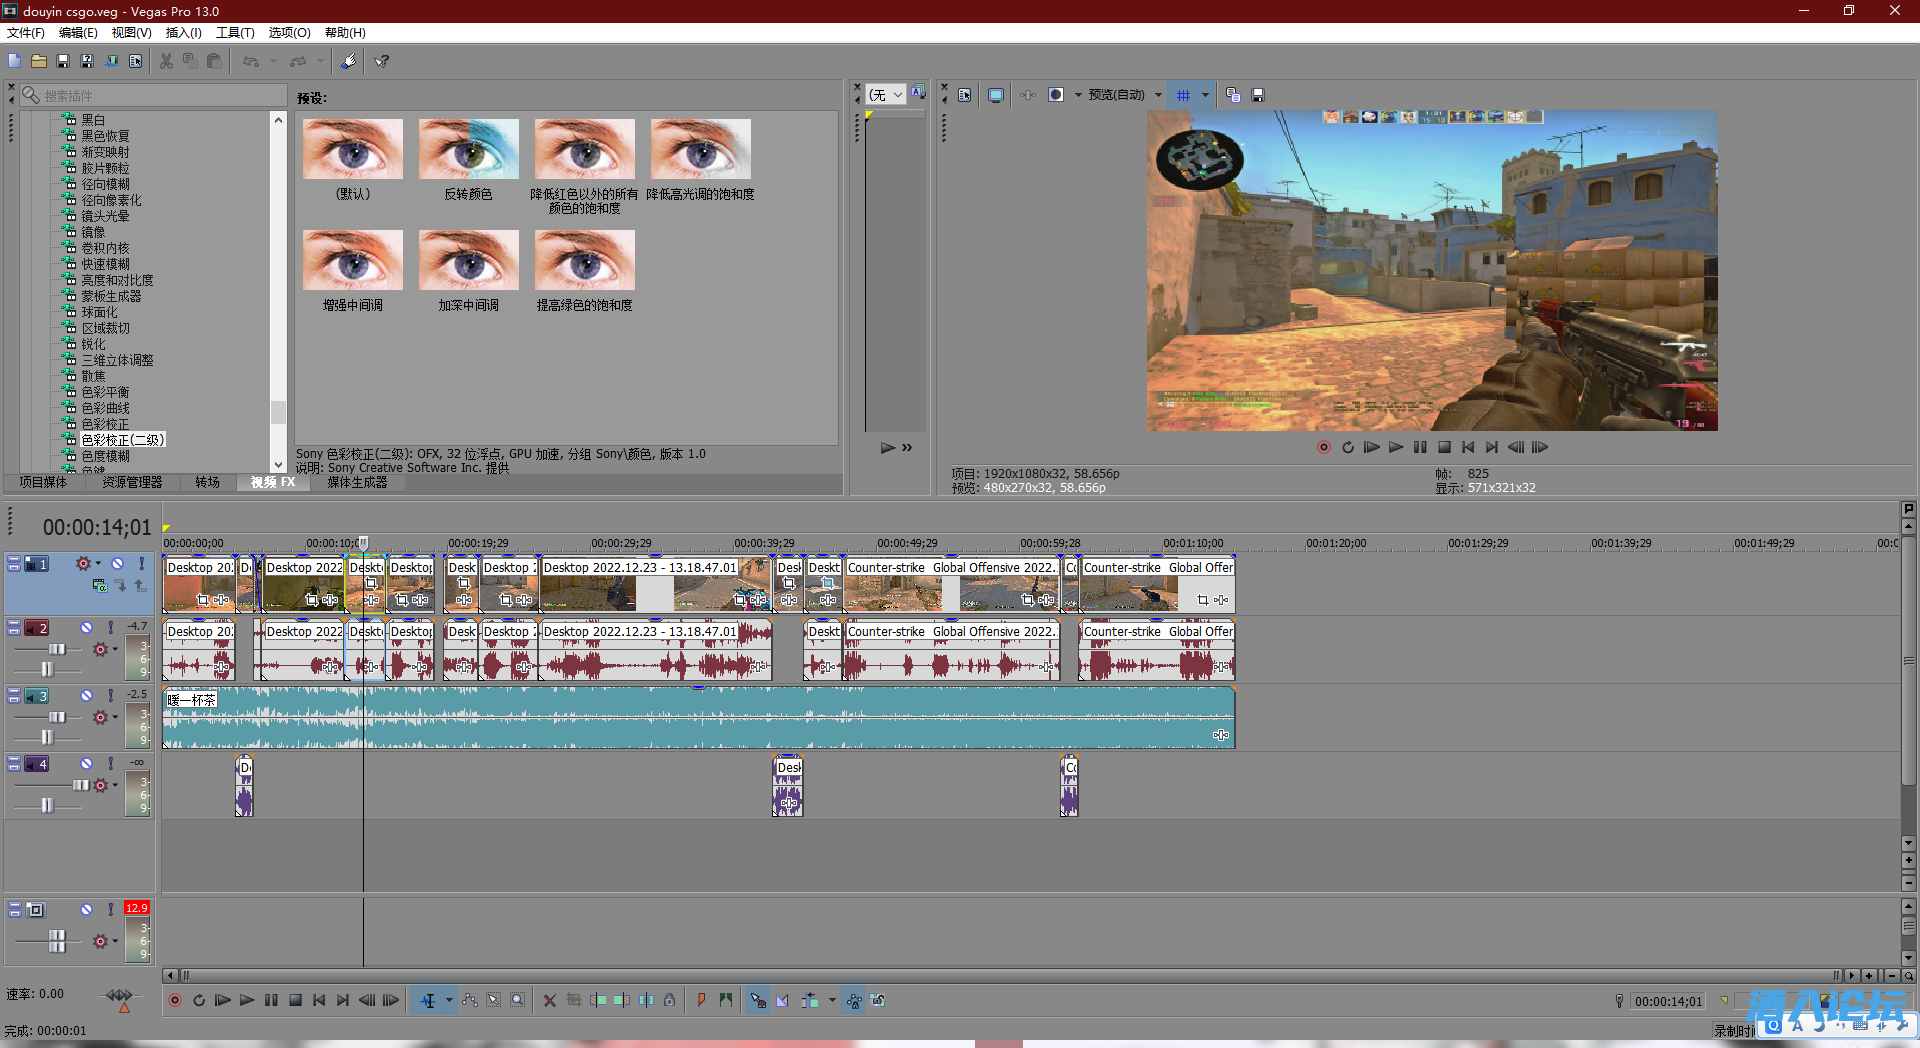Select the Zoom edit tool
The width and height of the screenshot is (1920, 1048).
coord(518,1000)
